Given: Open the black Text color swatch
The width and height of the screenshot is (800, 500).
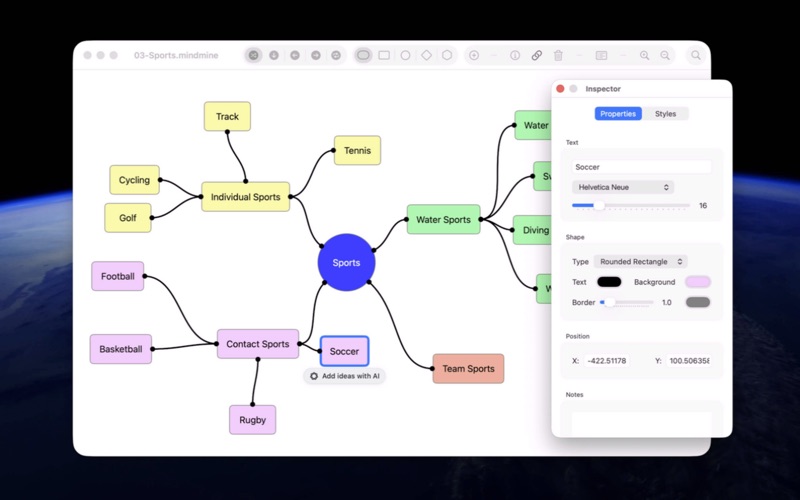Looking at the screenshot, I should click(x=609, y=282).
